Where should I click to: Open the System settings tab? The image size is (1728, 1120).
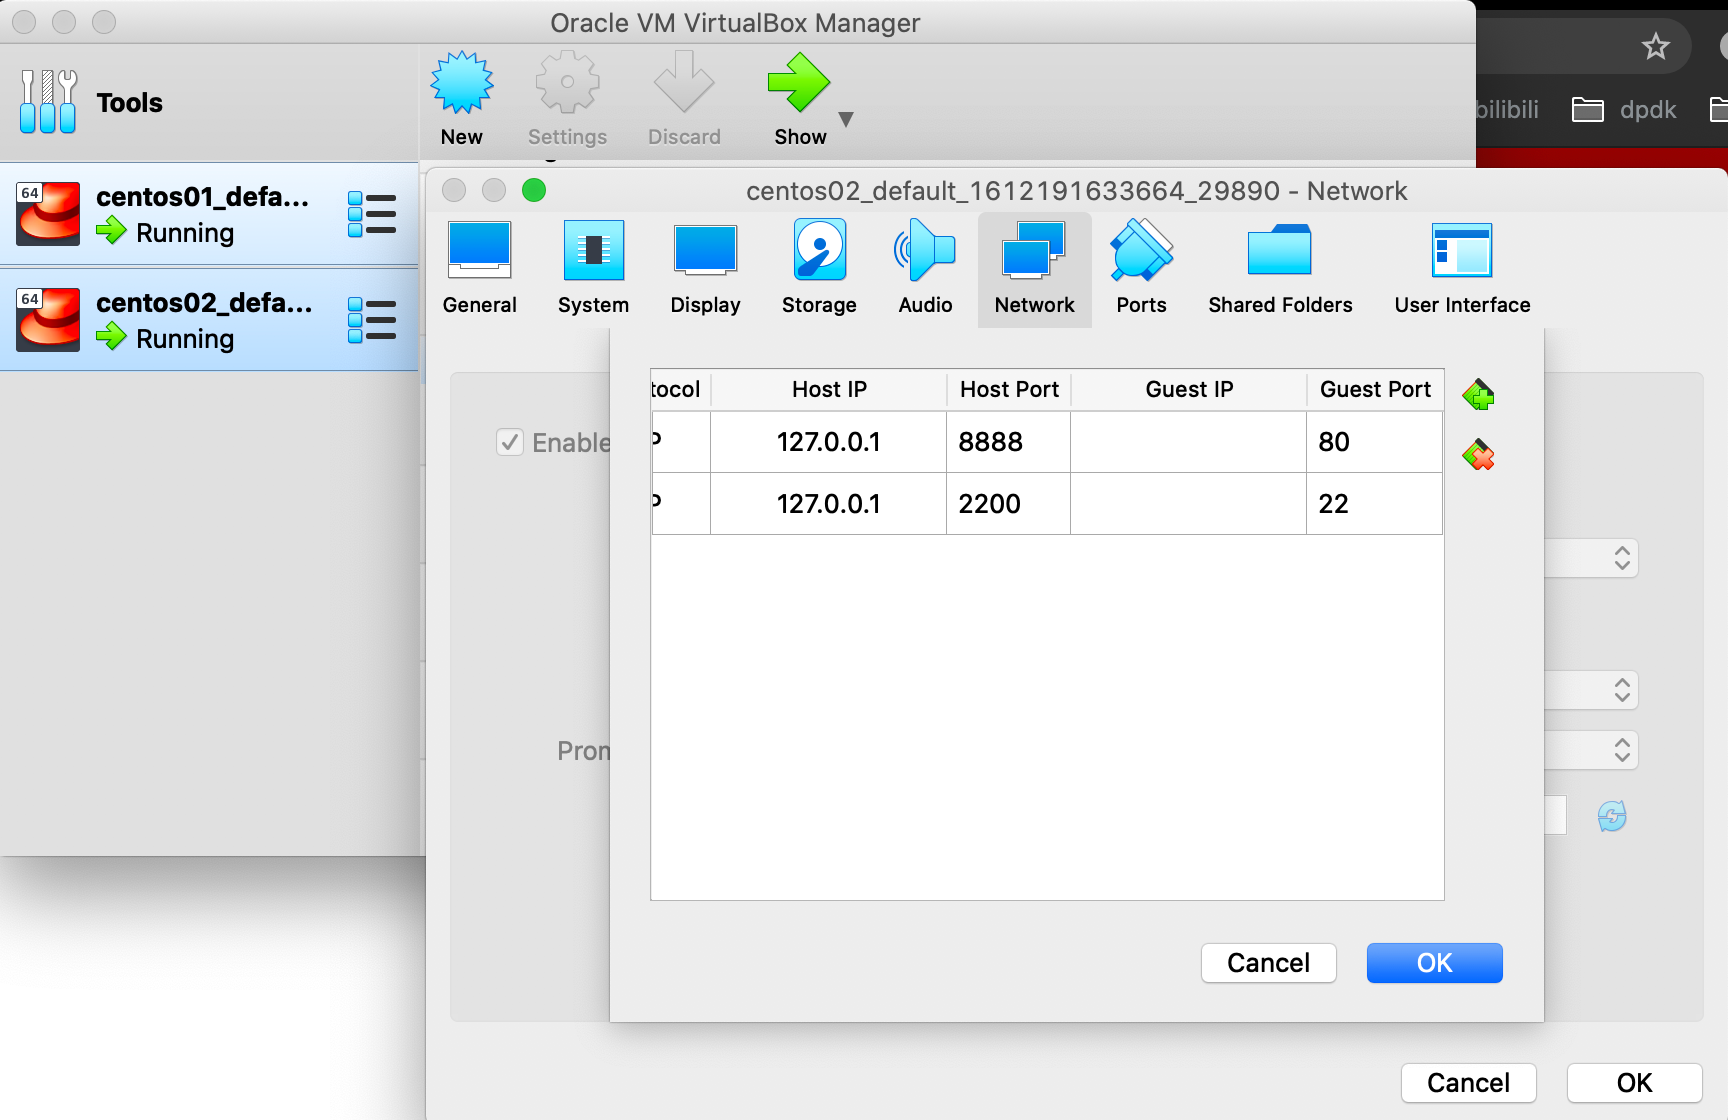594,269
